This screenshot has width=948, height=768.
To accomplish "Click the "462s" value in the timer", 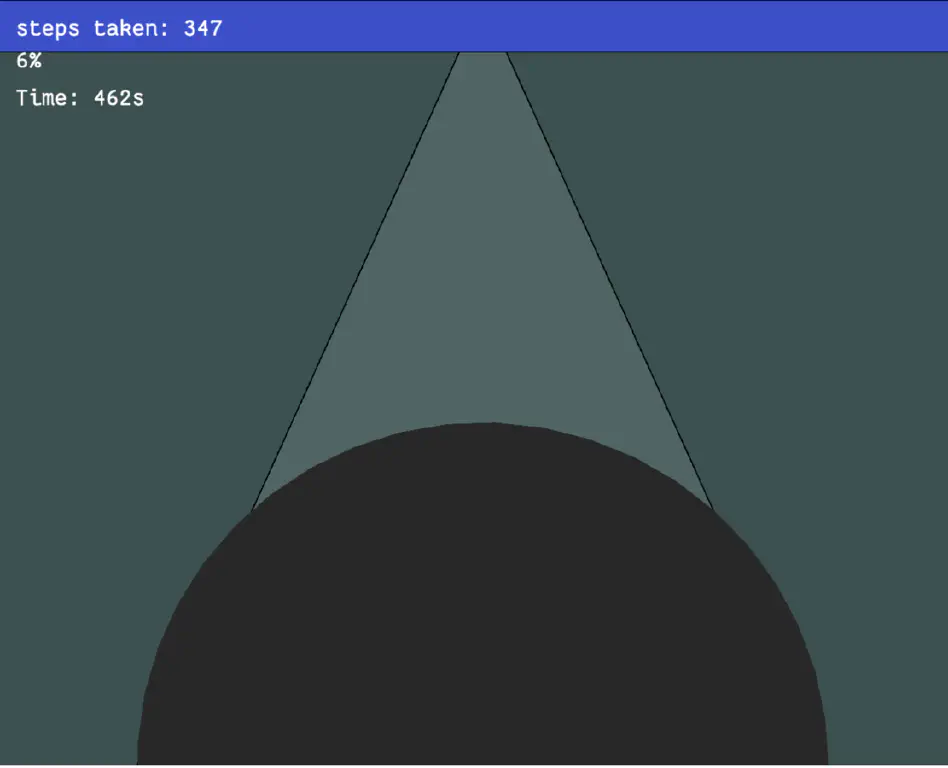I will click(118, 98).
